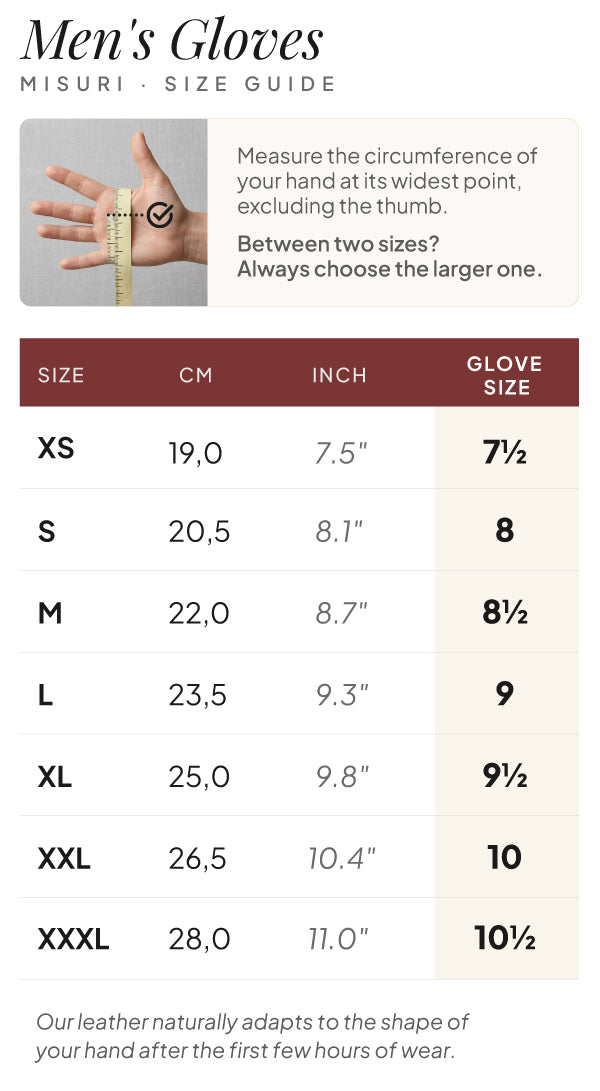Click the hand measurement photo
The image size is (600, 1091).
[113, 212]
